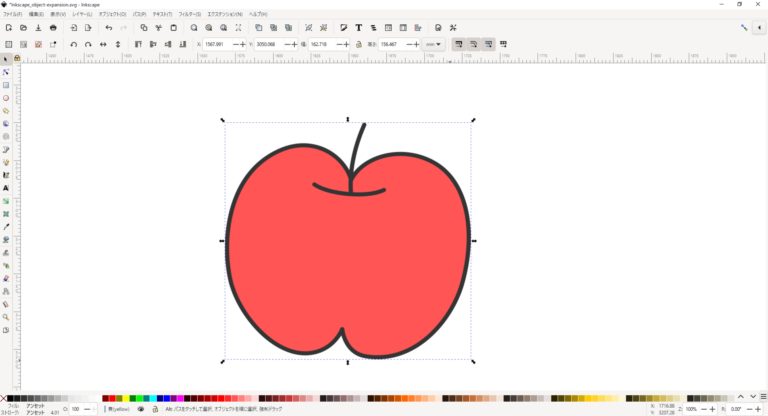The width and height of the screenshot is (768, 416).
Task: Click the Print document icon
Action: click(x=53, y=28)
